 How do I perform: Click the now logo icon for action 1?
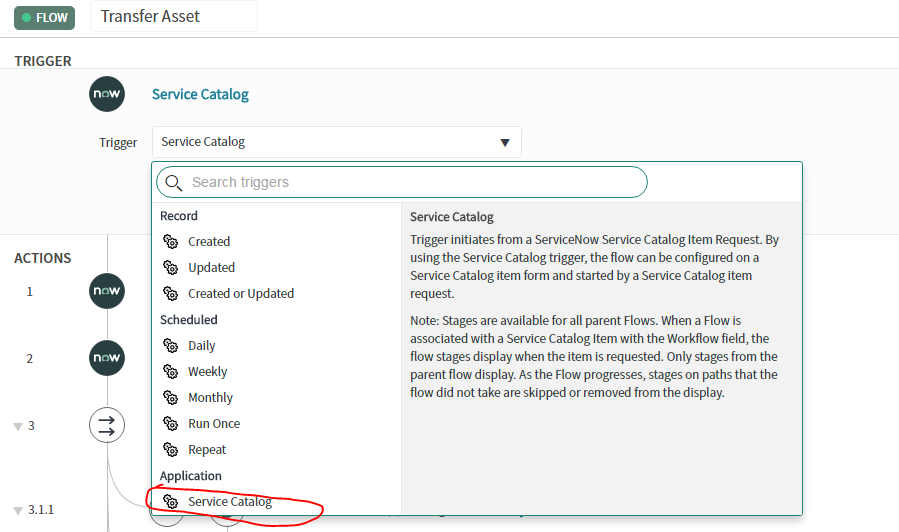click(107, 291)
